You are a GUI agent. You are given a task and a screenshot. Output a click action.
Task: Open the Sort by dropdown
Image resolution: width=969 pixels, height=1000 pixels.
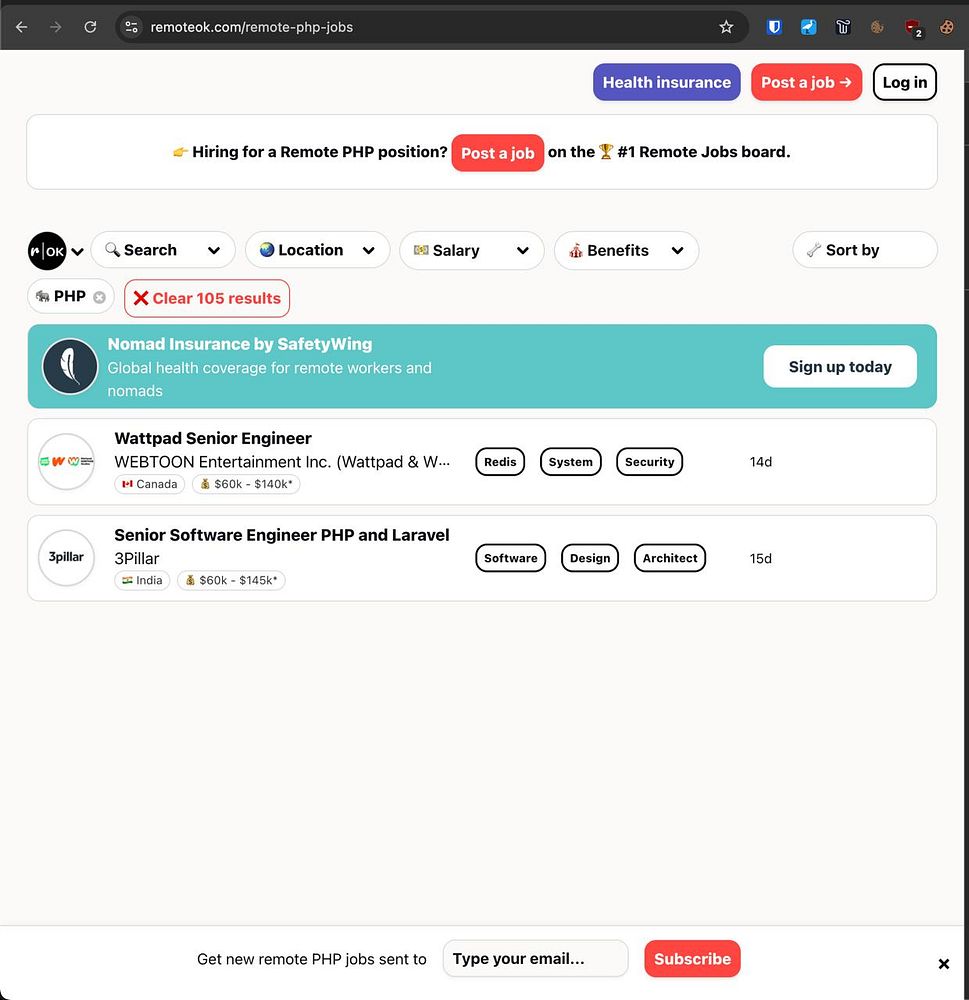pyautogui.click(x=864, y=249)
